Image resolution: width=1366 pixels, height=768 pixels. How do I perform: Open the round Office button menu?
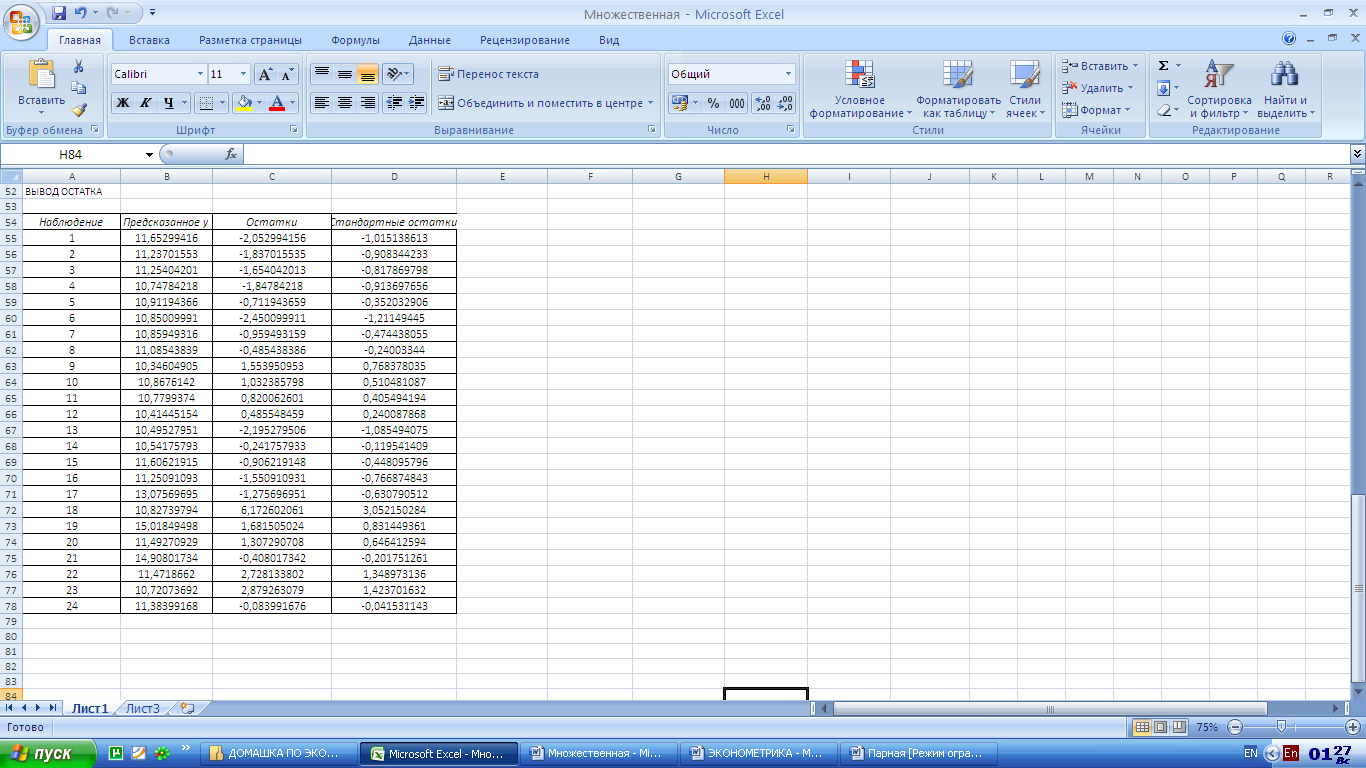tap(21, 21)
